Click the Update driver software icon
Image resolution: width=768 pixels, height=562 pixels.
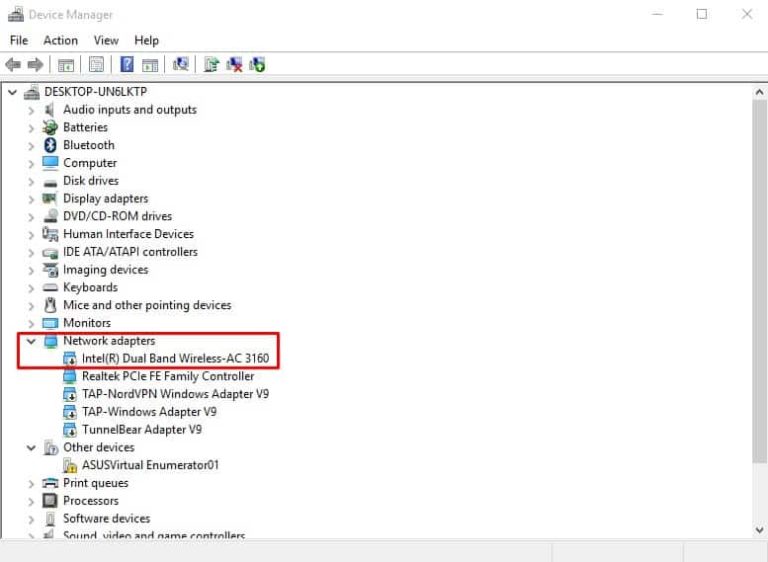[211, 65]
